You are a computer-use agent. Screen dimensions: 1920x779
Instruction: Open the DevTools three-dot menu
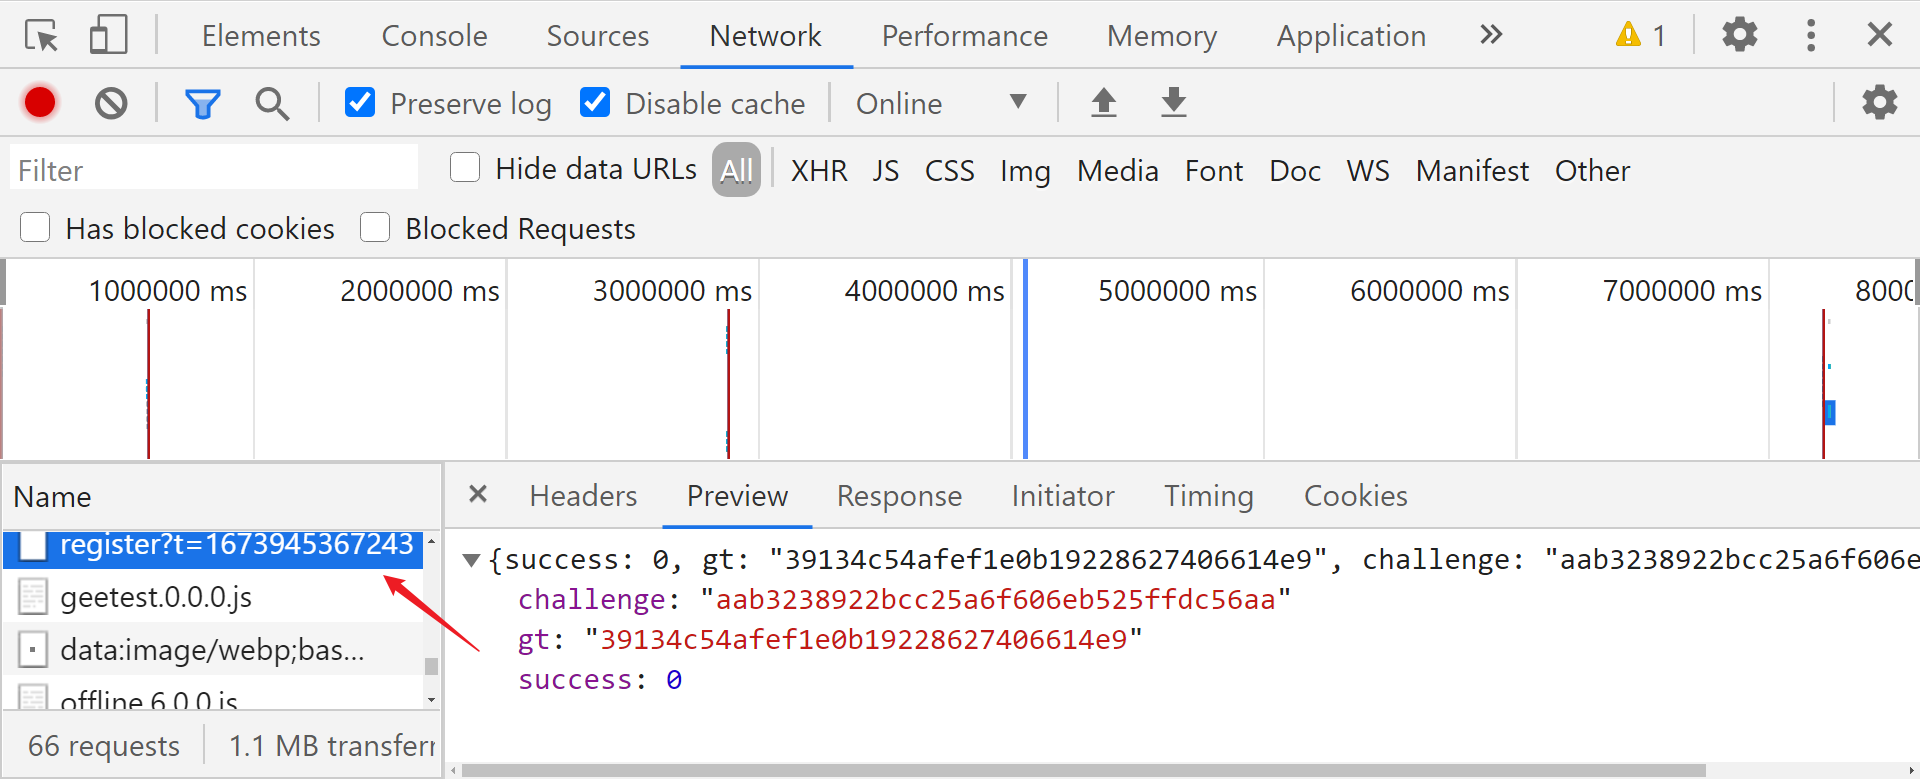coord(1811,35)
